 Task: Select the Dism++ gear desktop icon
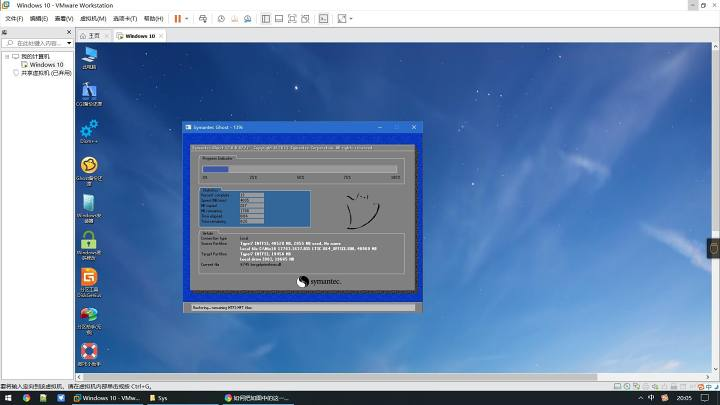[89, 132]
